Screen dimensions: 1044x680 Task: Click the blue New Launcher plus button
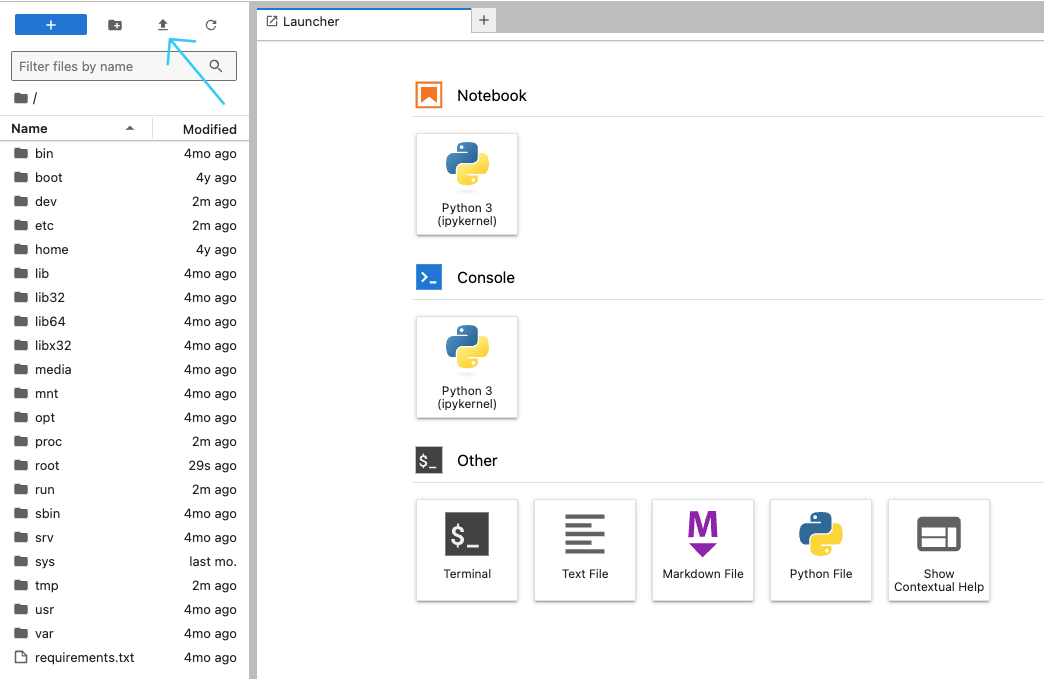51,25
